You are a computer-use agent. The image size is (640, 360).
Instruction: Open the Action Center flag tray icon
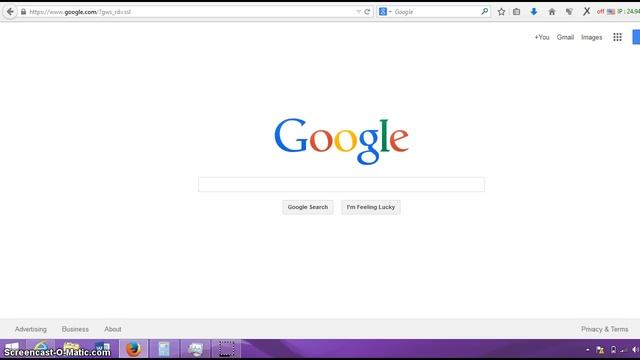600,350
